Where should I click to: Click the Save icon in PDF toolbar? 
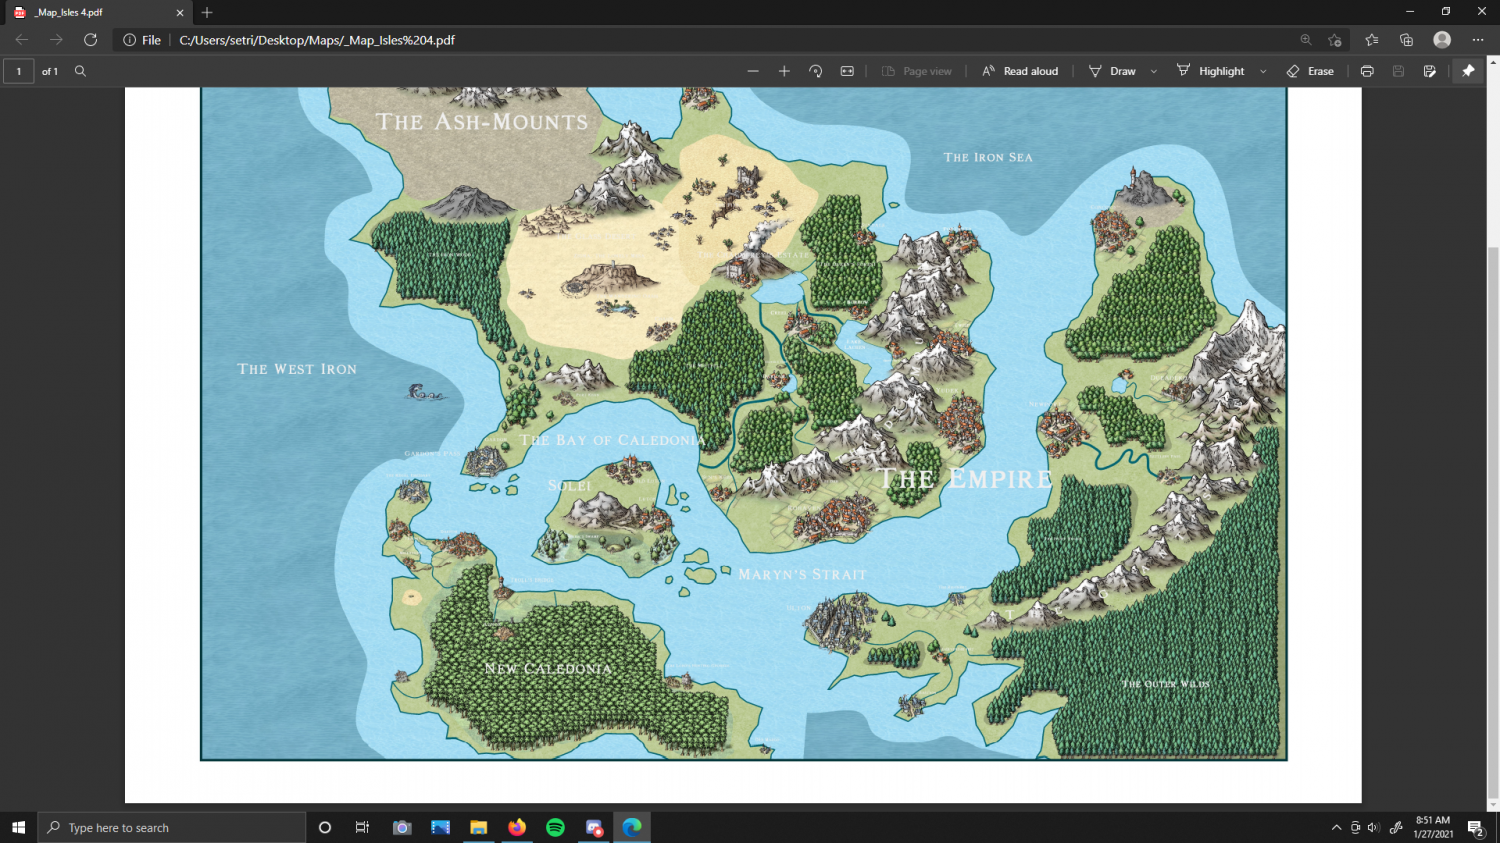[x=1398, y=71]
